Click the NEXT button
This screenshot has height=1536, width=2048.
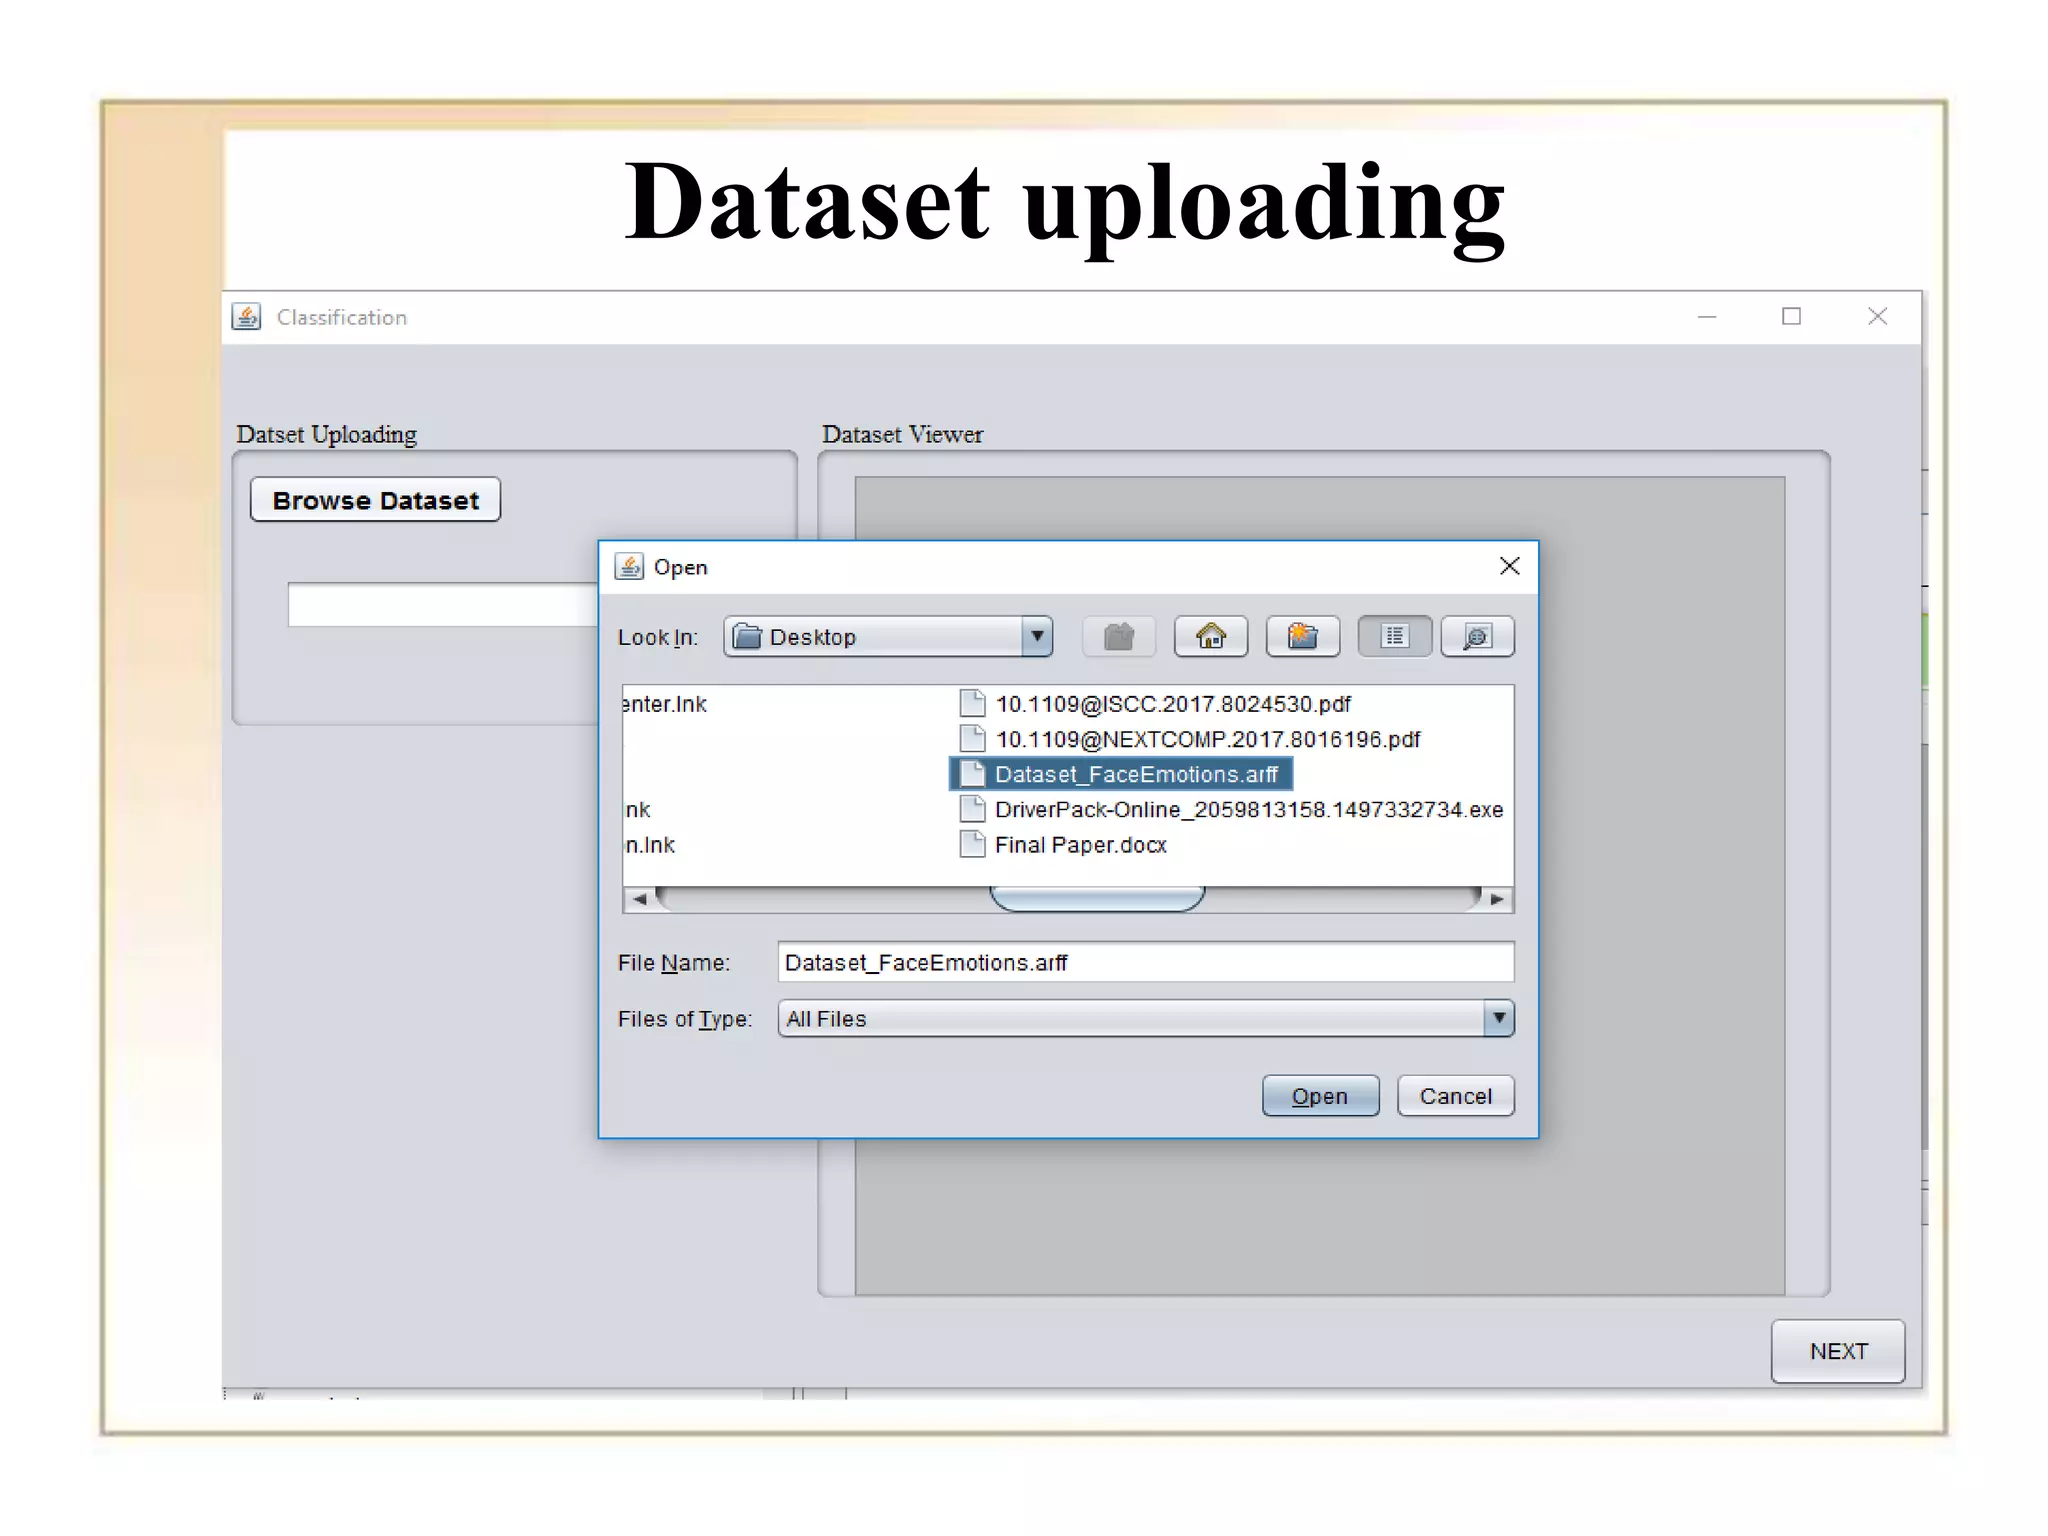coord(1838,1351)
